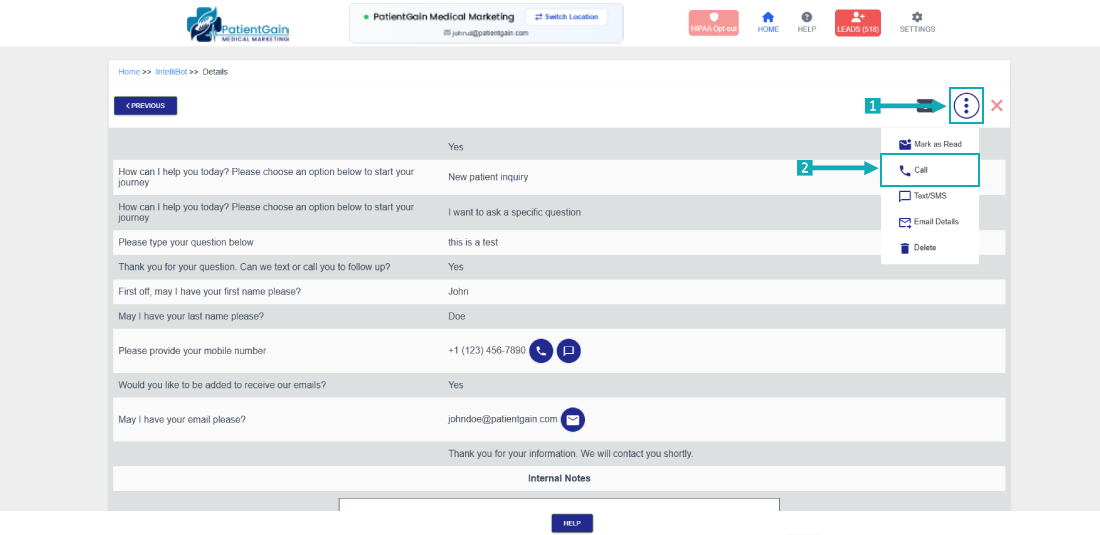Click the phone call icon beside mobile number

[541, 351]
